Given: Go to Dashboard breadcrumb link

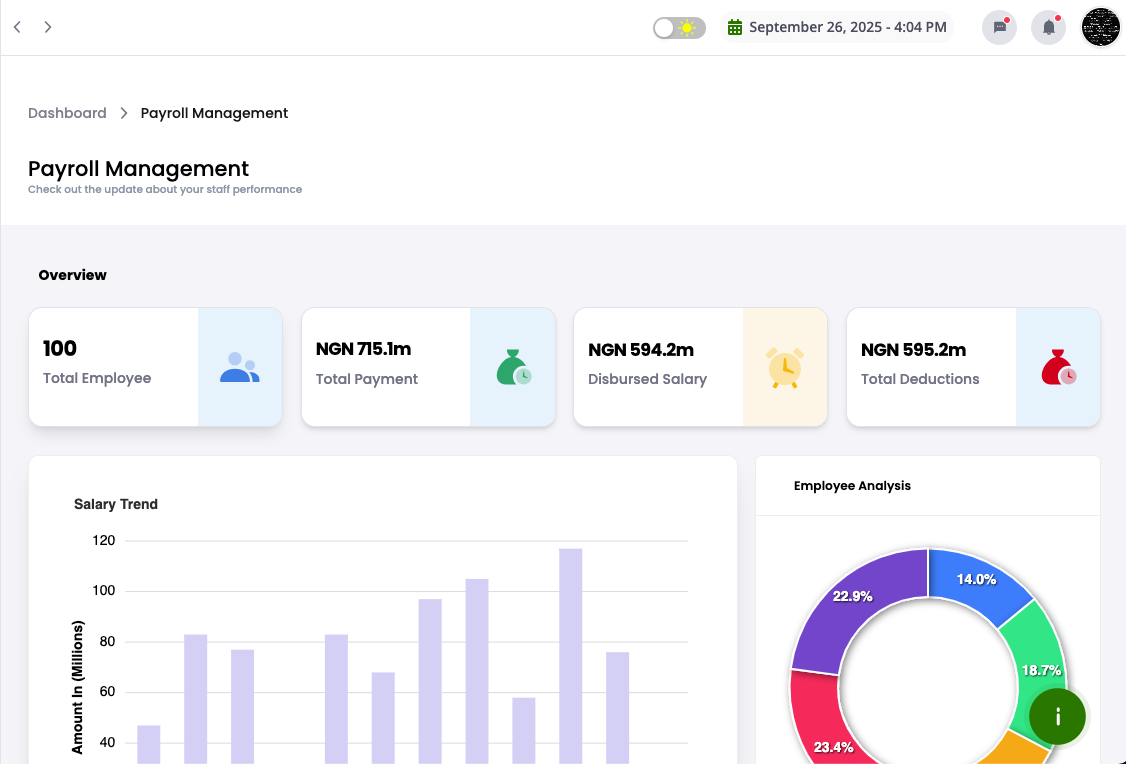Looking at the screenshot, I should (x=67, y=113).
